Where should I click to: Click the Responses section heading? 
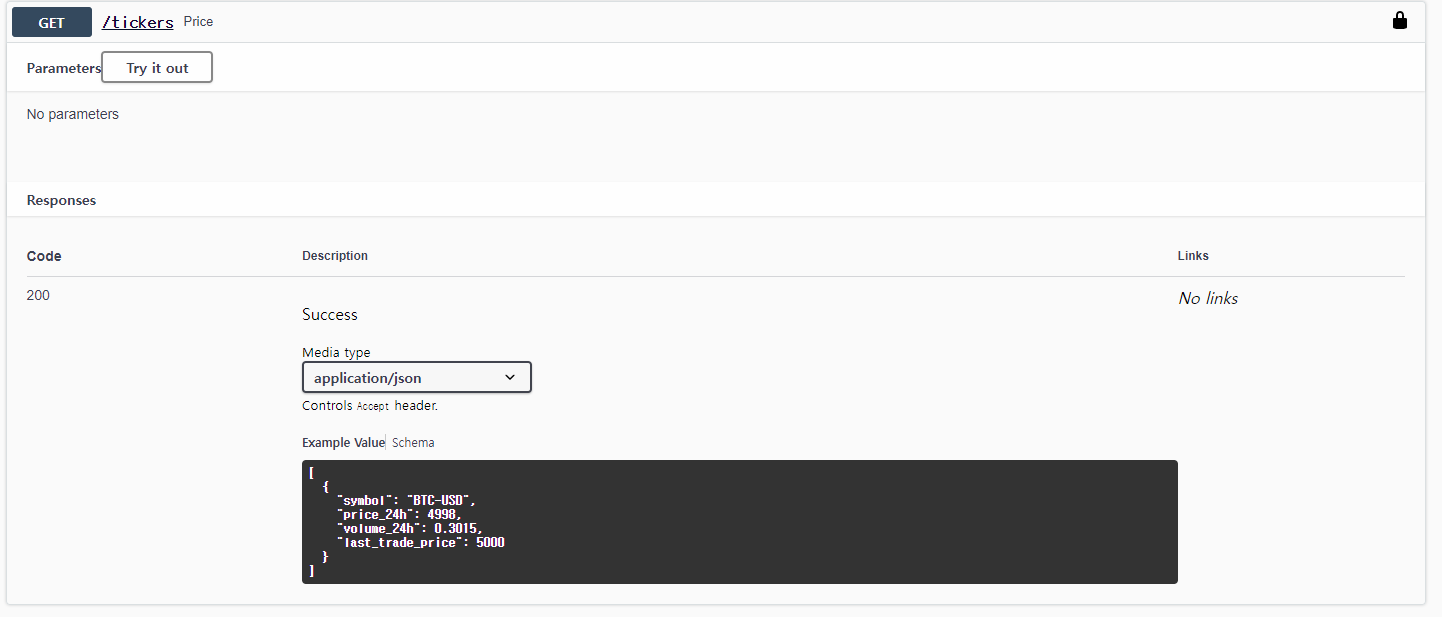point(62,200)
